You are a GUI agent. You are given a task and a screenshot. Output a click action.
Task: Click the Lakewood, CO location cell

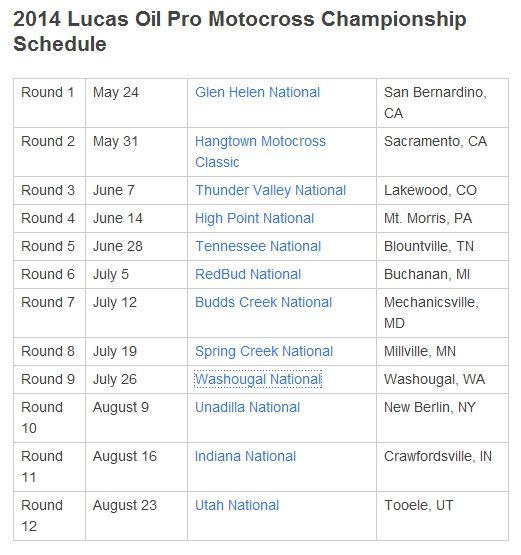[x=442, y=190]
